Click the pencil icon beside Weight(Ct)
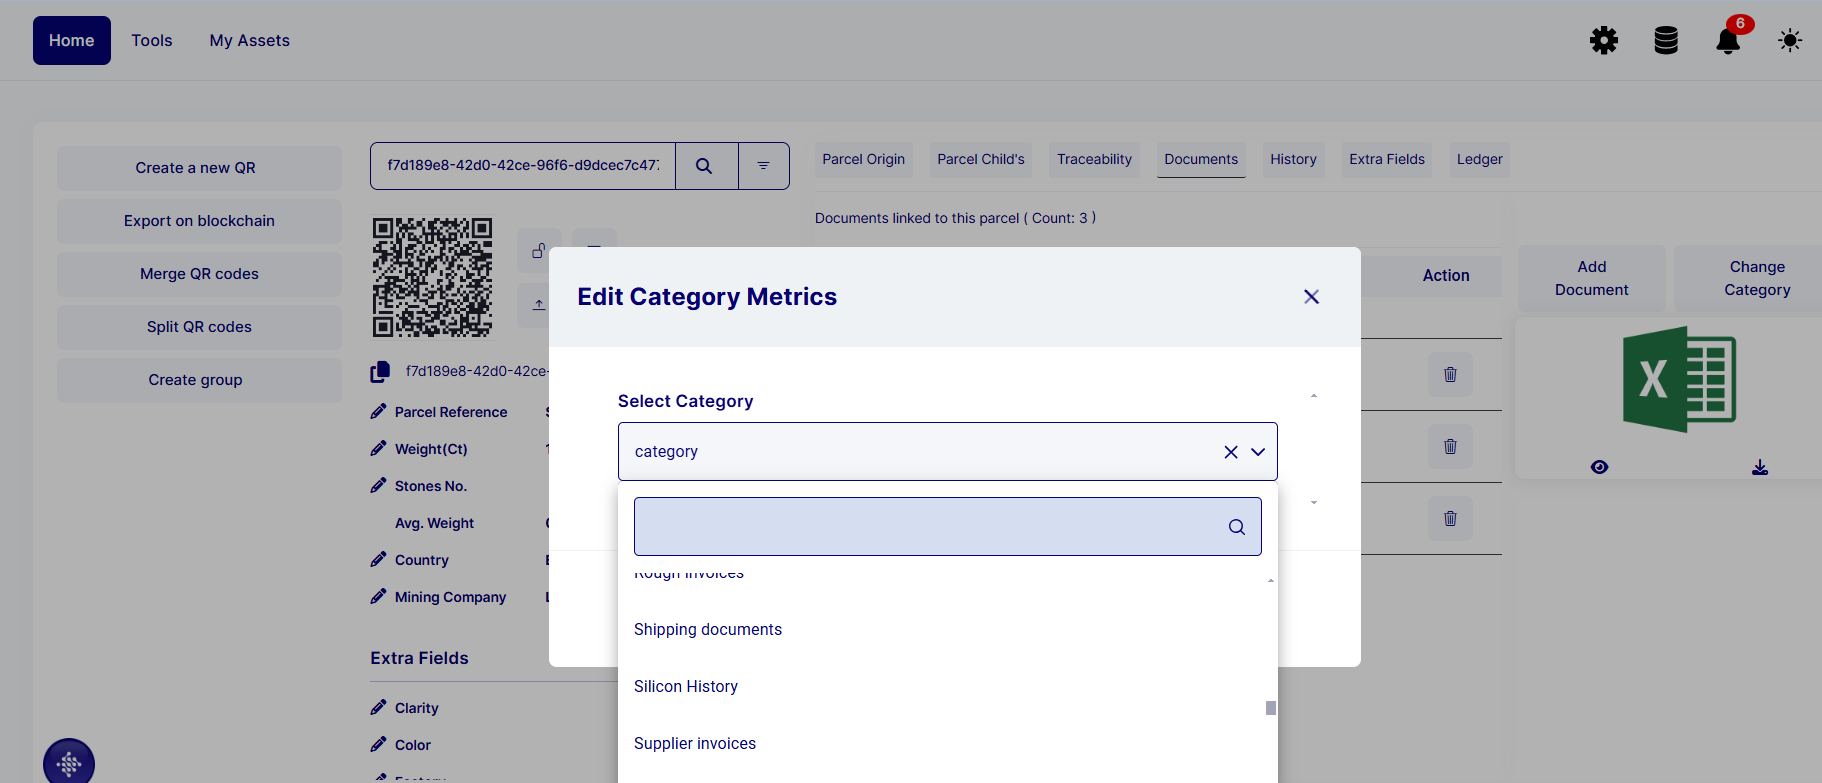 click(378, 449)
